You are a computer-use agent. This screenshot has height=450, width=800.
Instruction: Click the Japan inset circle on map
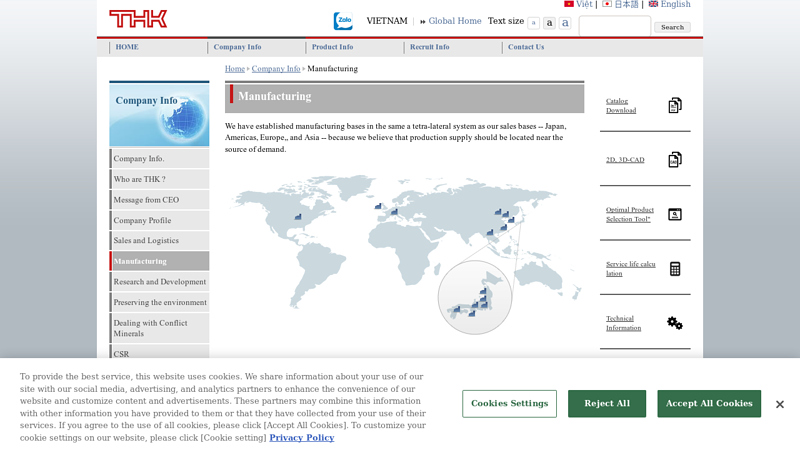pyautogui.click(x=474, y=297)
